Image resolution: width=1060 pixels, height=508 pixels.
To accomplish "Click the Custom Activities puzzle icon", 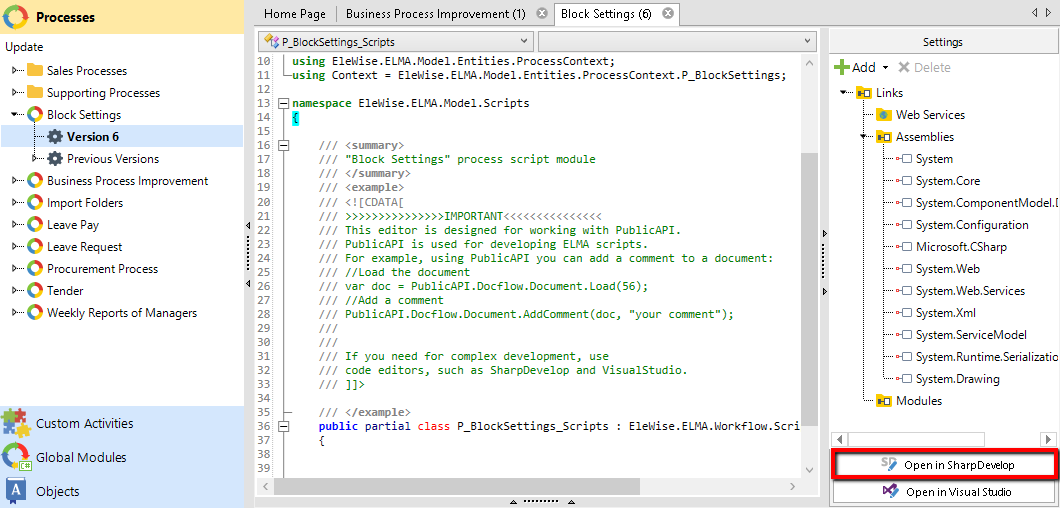I will 16,423.
